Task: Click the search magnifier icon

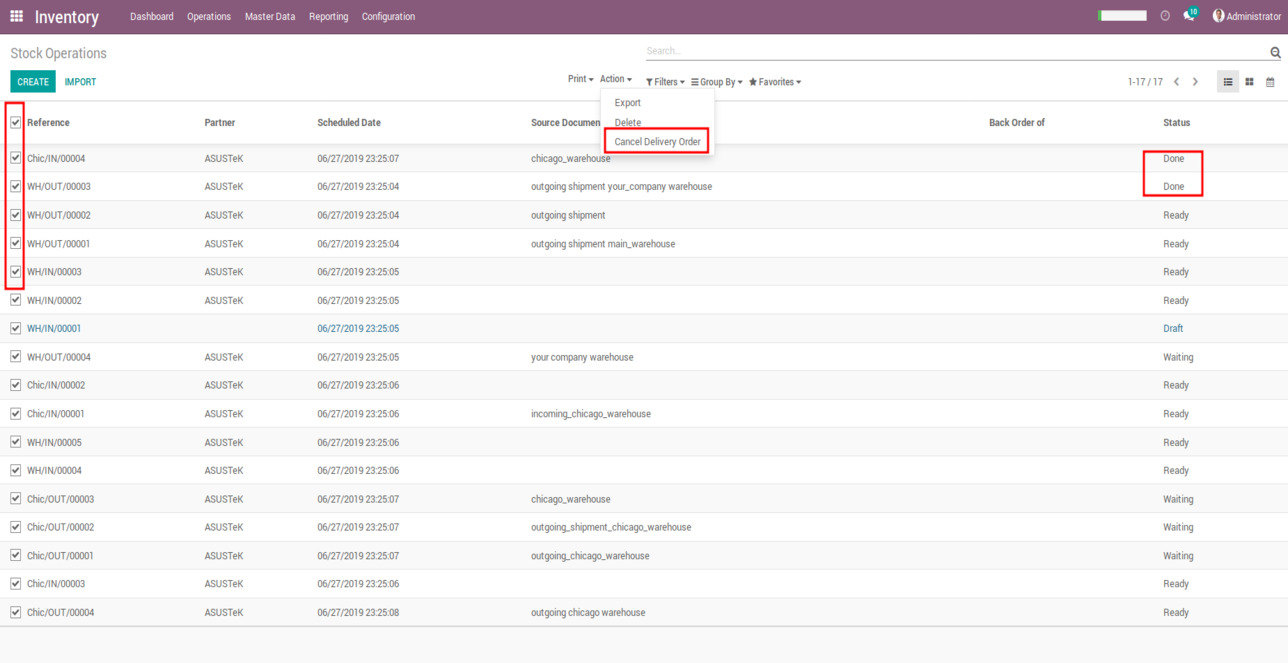Action: click(x=1275, y=53)
